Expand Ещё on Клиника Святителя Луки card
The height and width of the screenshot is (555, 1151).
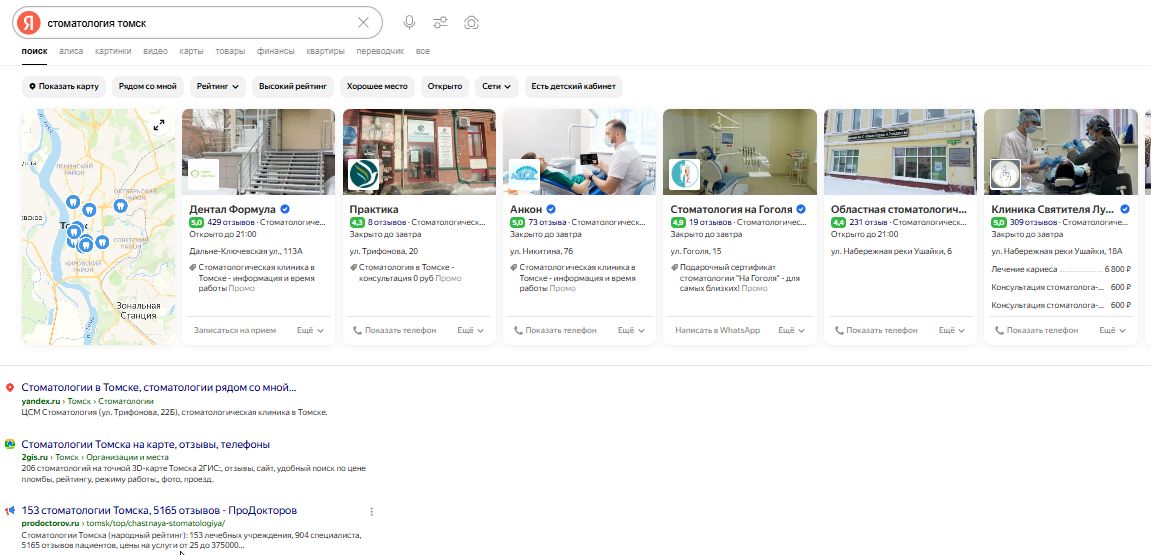[1112, 330]
